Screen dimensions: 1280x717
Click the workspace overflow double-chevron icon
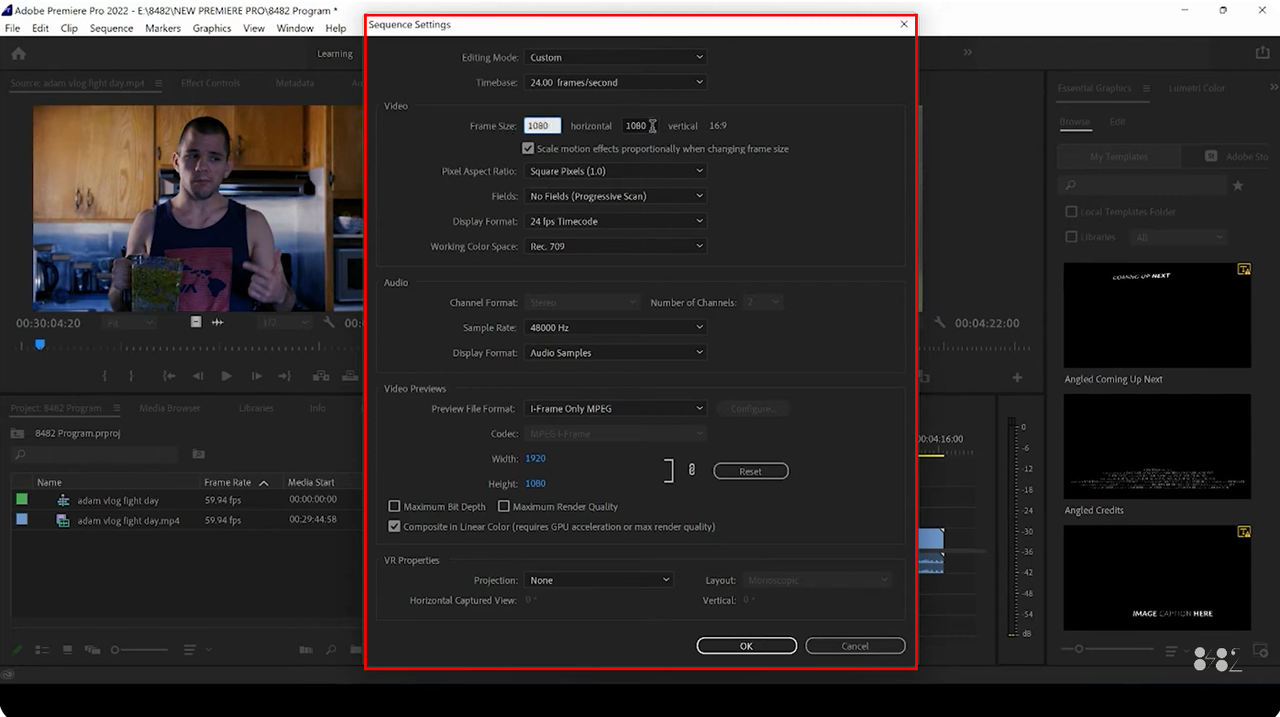(x=968, y=52)
